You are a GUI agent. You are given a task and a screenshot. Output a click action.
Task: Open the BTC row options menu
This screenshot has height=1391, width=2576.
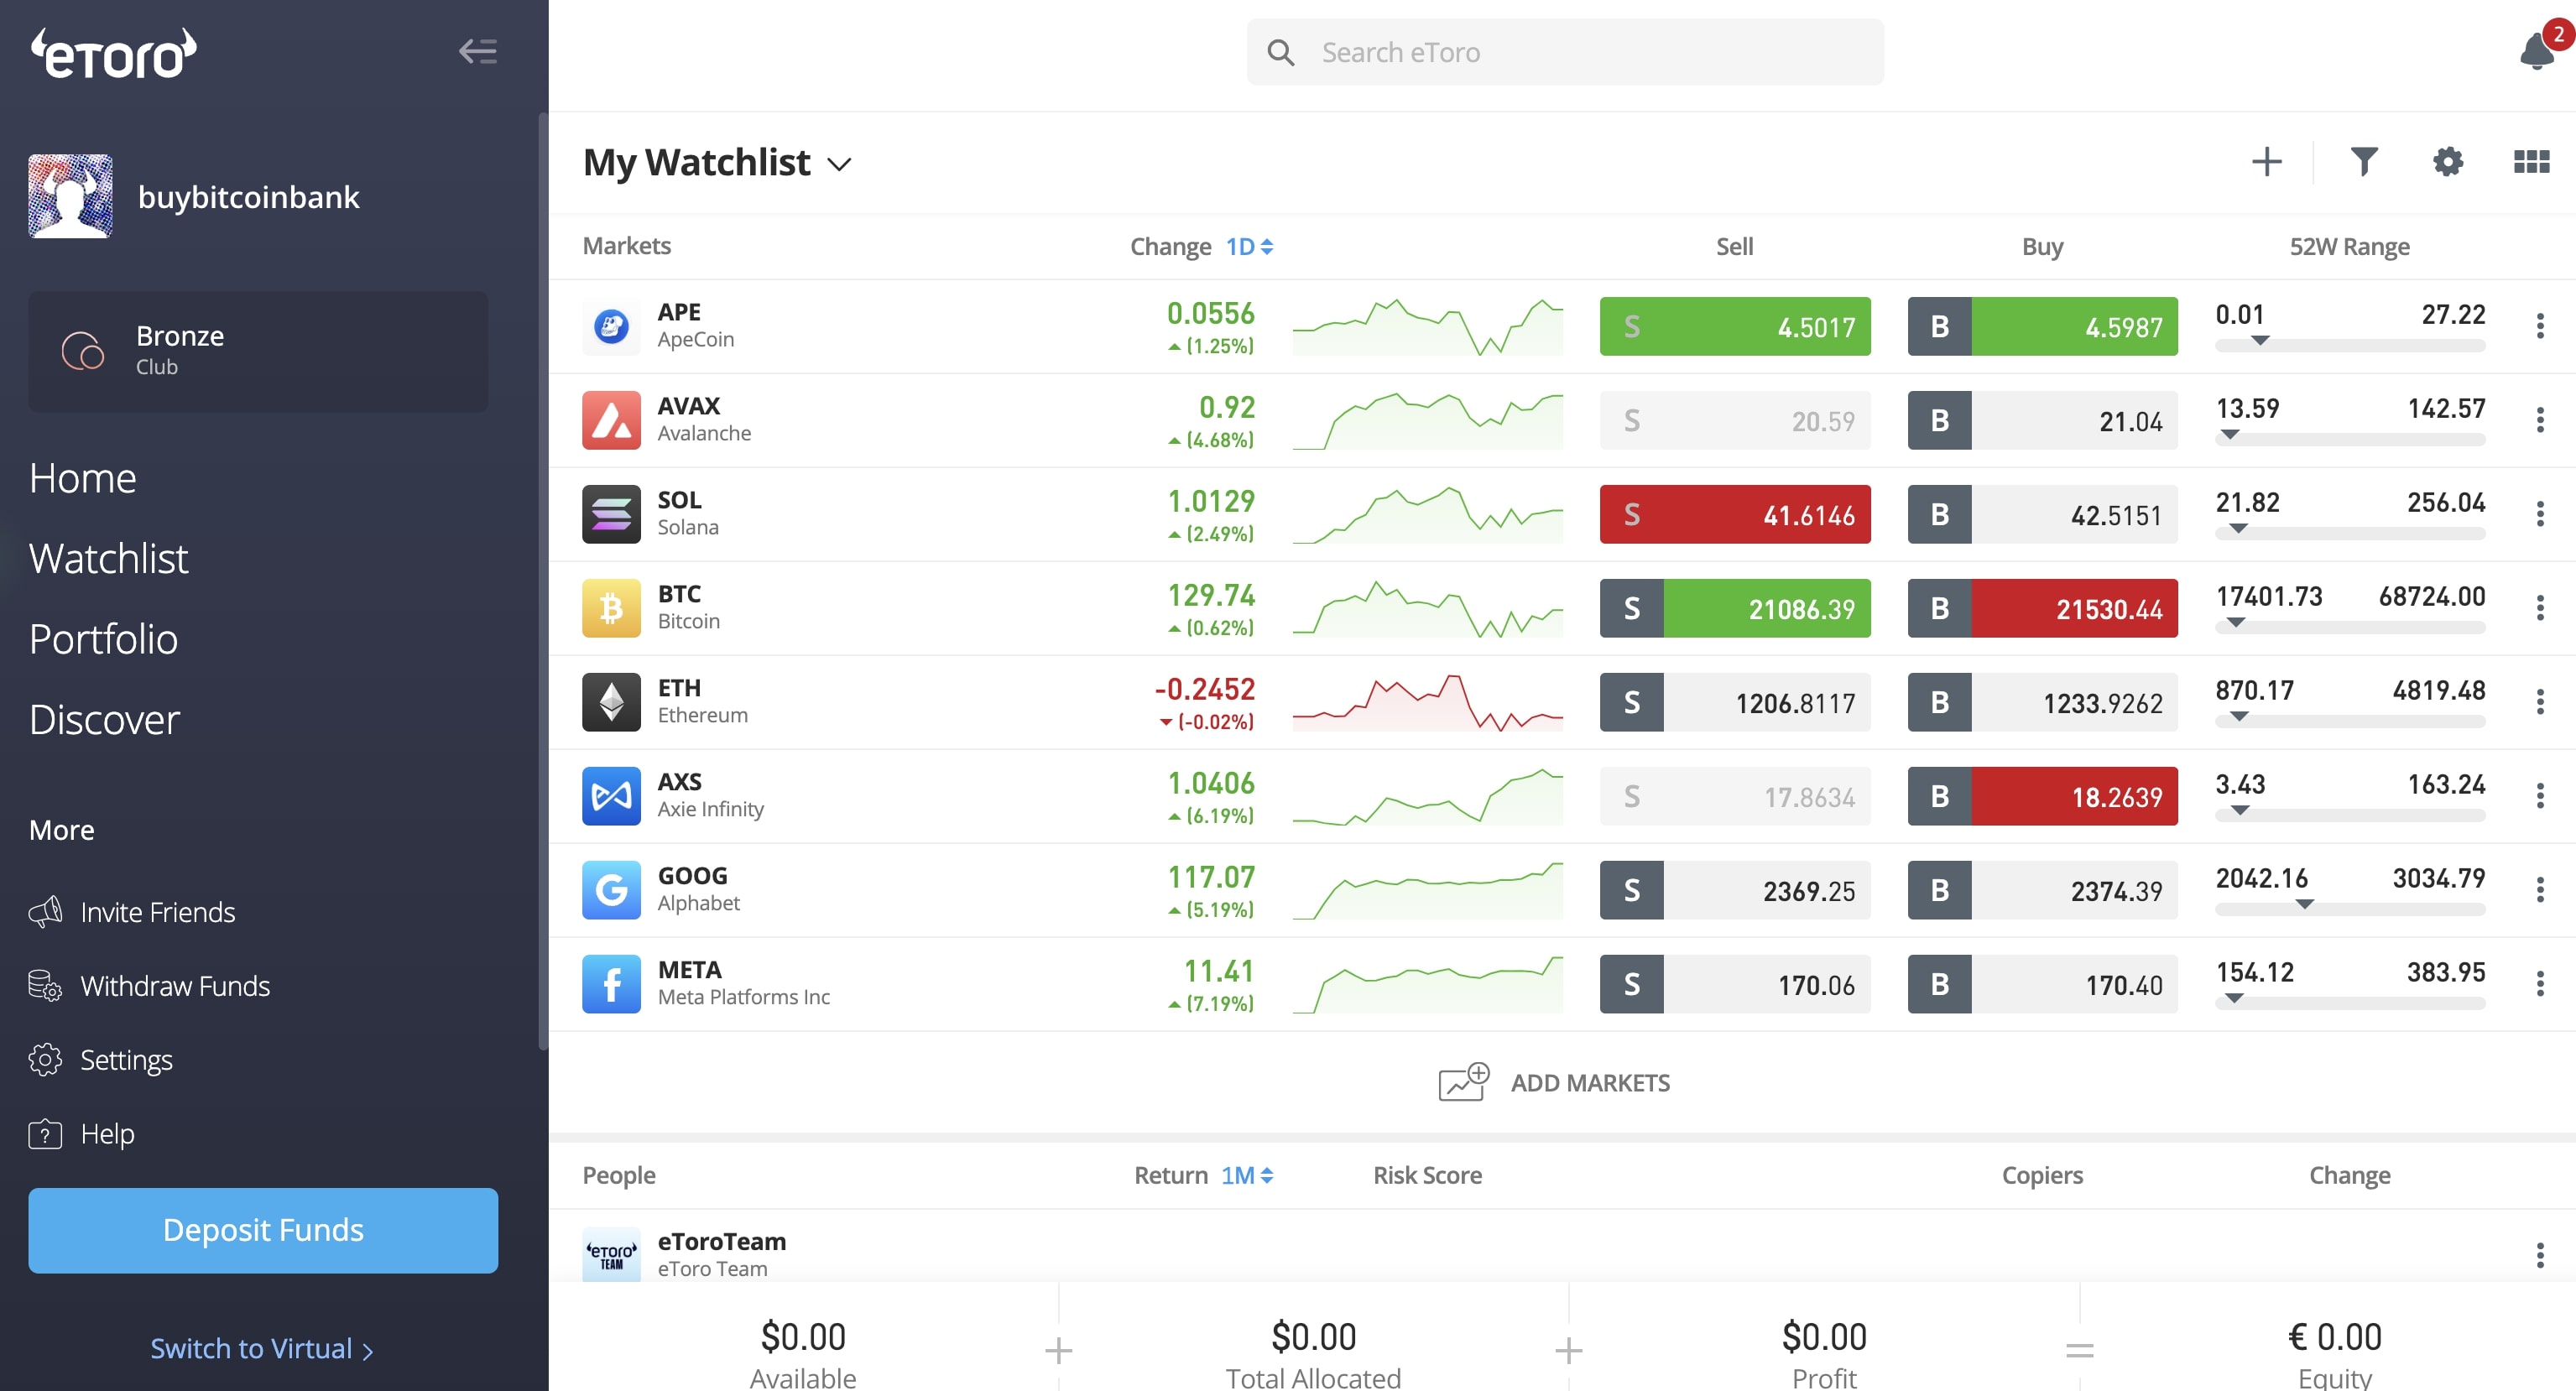(x=2540, y=608)
